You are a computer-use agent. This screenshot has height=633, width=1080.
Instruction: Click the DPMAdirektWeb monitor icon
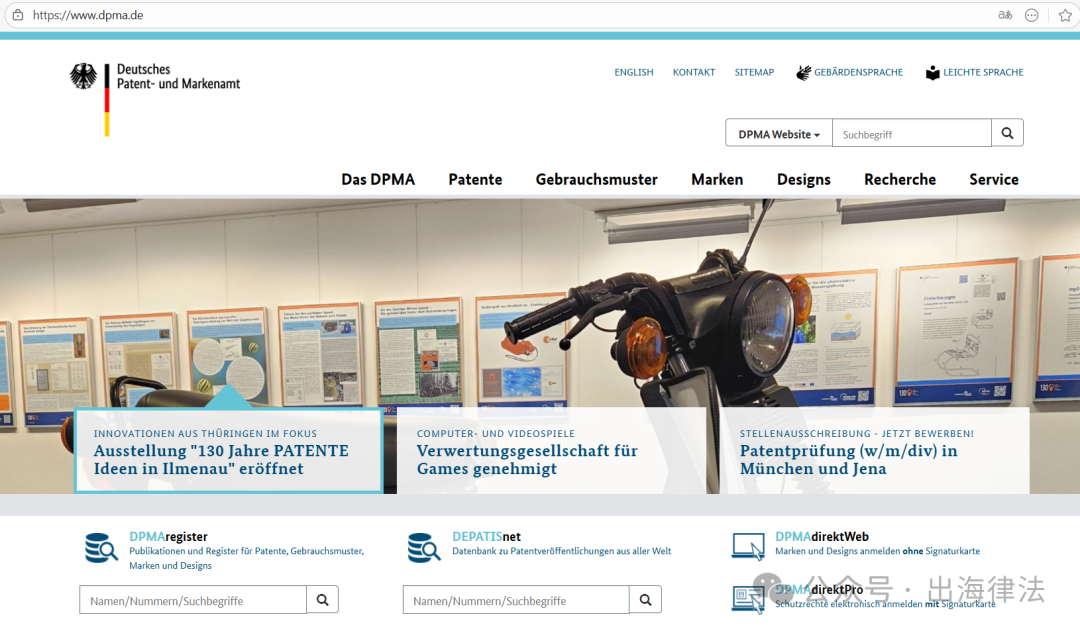pyautogui.click(x=748, y=546)
